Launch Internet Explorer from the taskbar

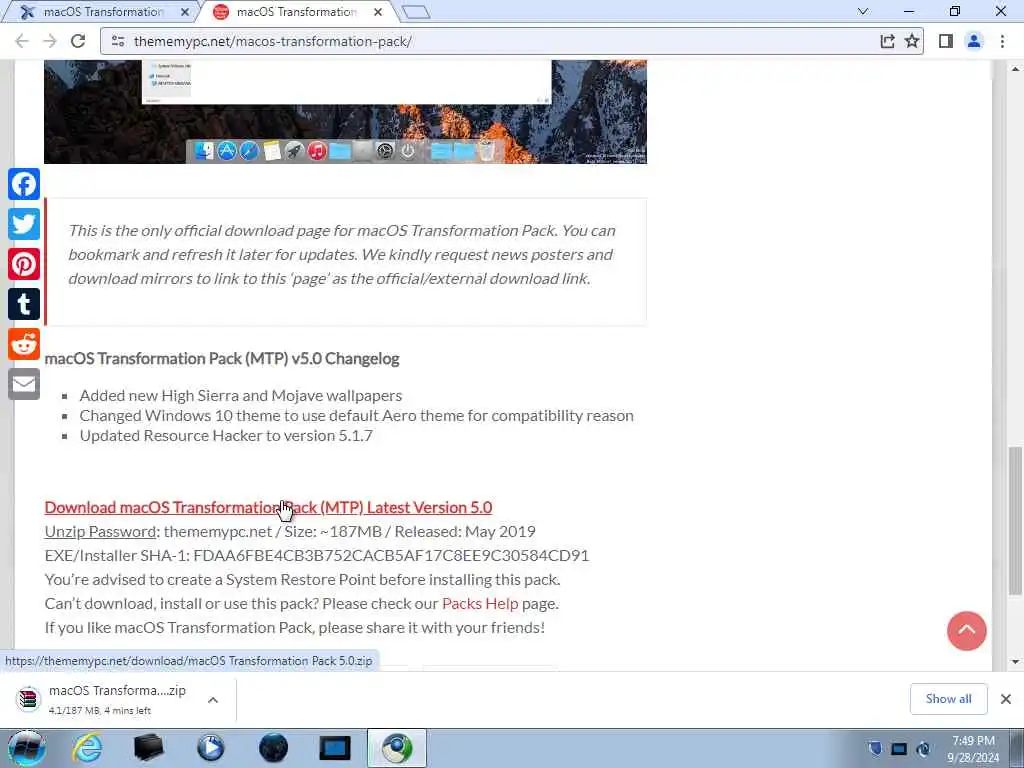[x=87, y=748]
